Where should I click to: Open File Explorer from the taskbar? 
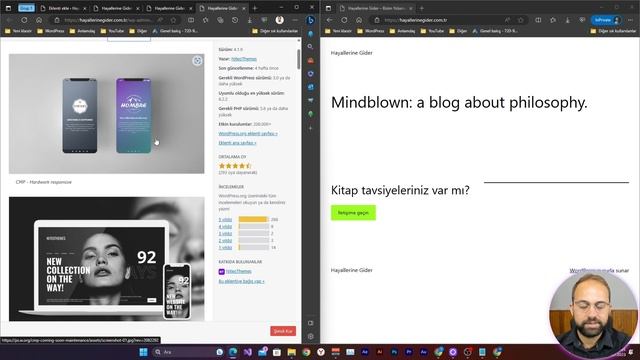(x=291, y=352)
